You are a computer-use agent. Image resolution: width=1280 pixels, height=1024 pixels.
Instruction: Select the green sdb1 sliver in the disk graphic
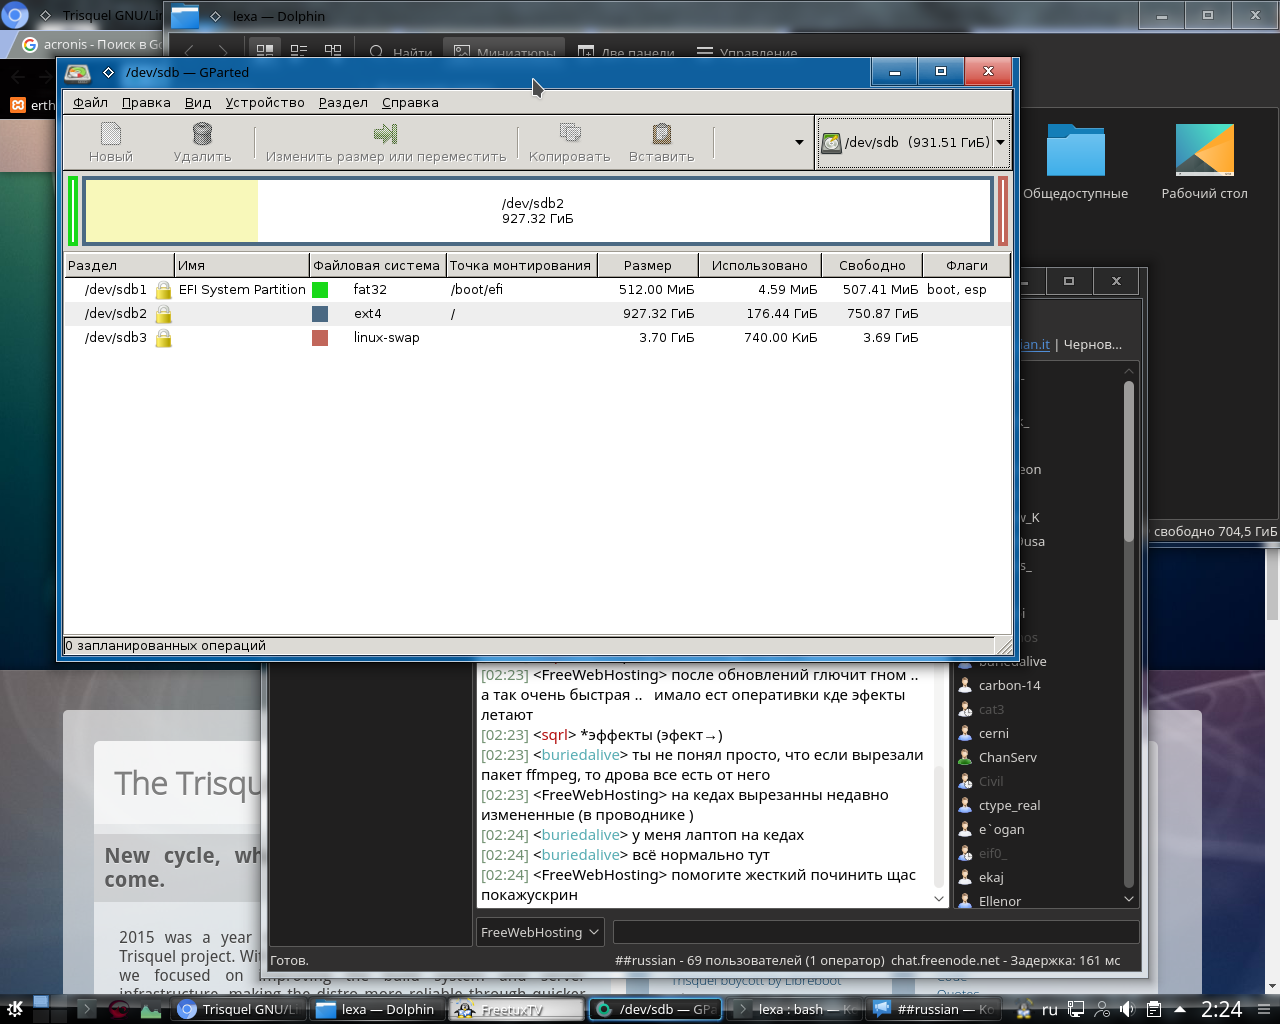click(73, 211)
